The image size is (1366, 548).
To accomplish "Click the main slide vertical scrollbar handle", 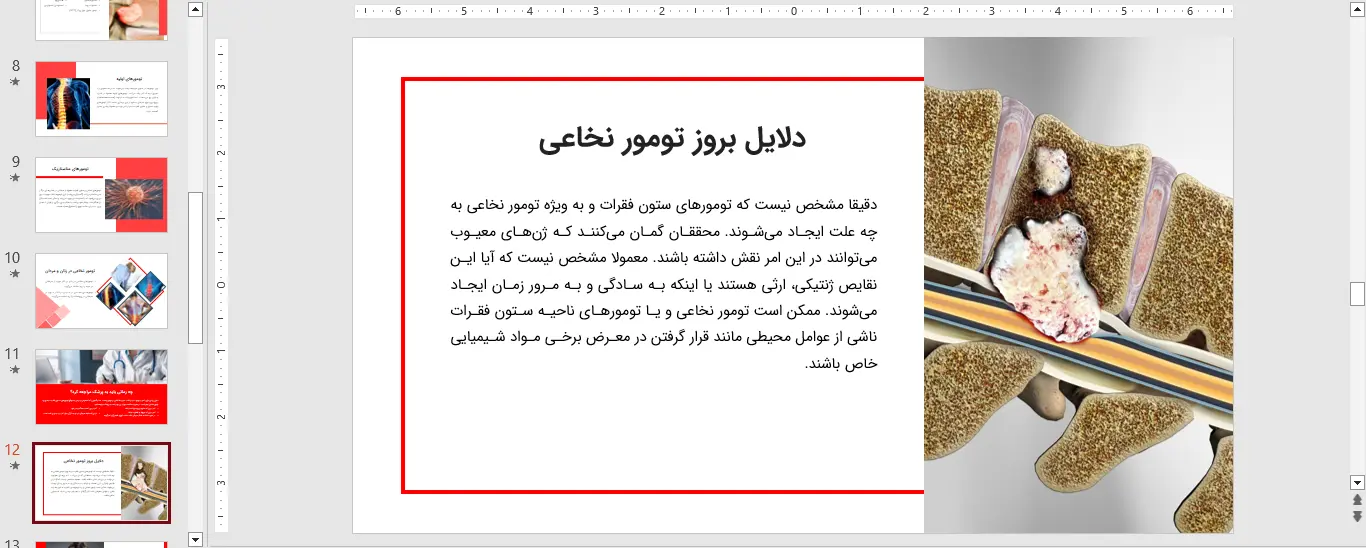I will (x=1357, y=293).
